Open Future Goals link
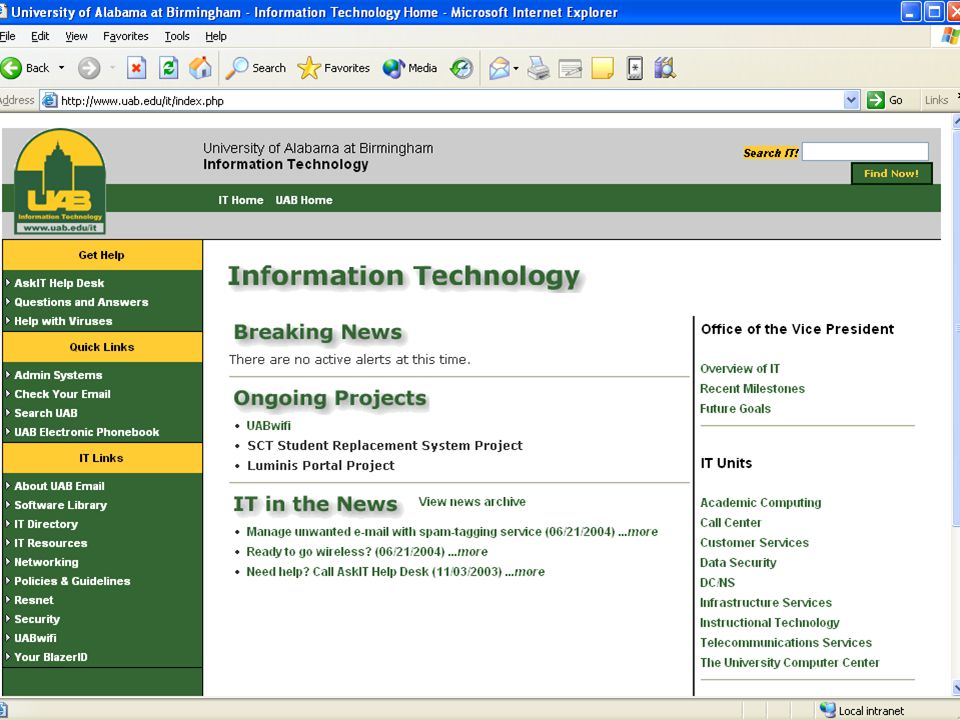The height and width of the screenshot is (720, 960). pyautogui.click(x=735, y=408)
